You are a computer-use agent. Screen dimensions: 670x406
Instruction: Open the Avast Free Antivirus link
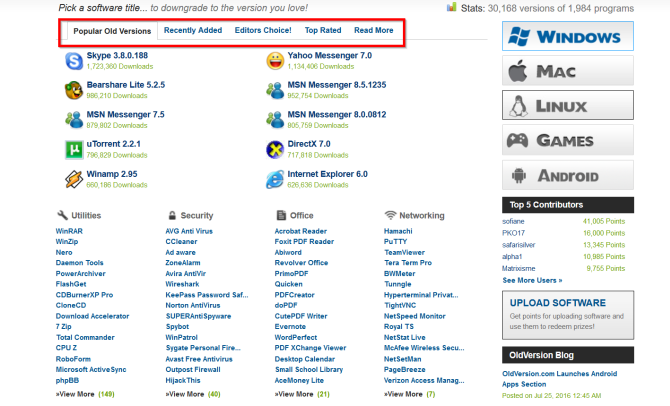[x=199, y=359]
